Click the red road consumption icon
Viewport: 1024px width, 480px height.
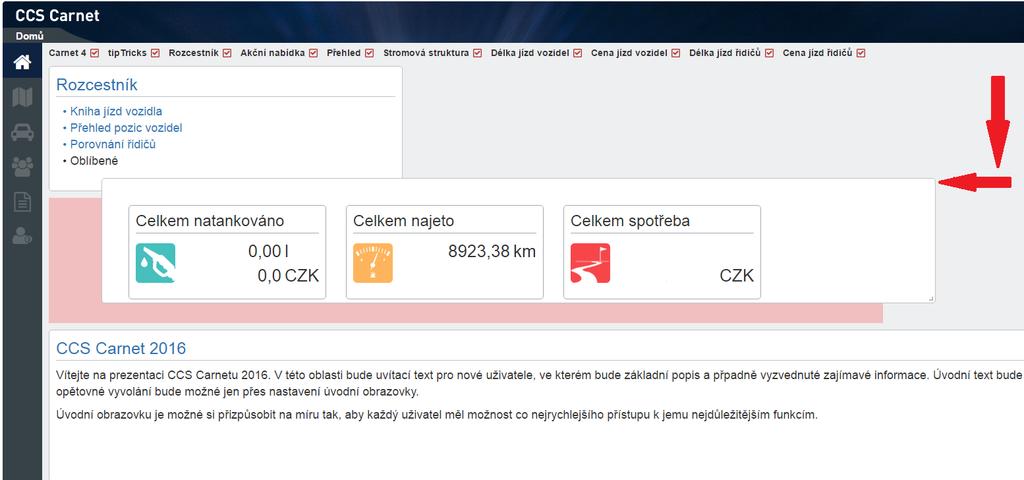[590, 263]
